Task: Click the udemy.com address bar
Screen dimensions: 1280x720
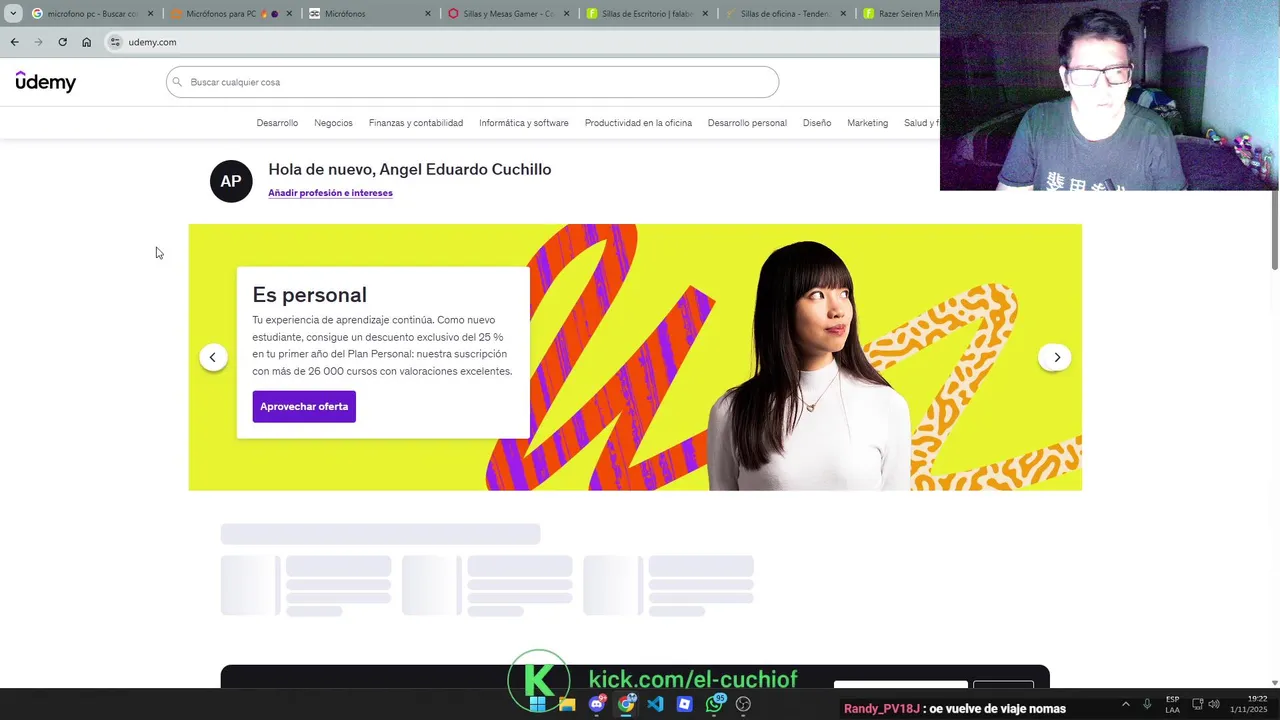Action: [x=520, y=42]
